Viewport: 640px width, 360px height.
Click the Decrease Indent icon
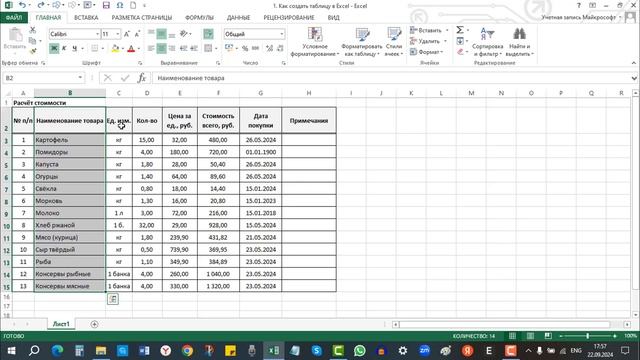point(184,49)
